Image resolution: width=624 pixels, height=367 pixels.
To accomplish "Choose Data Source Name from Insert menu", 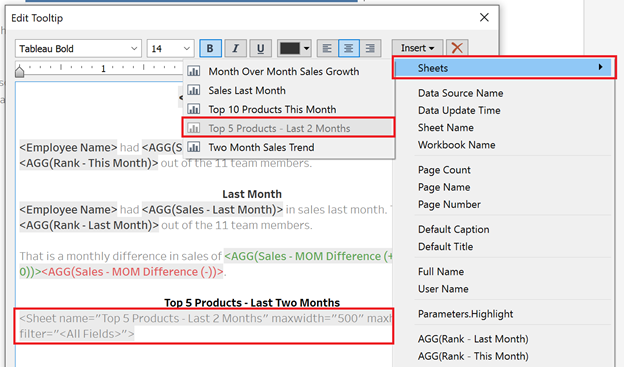I will (x=460, y=93).
